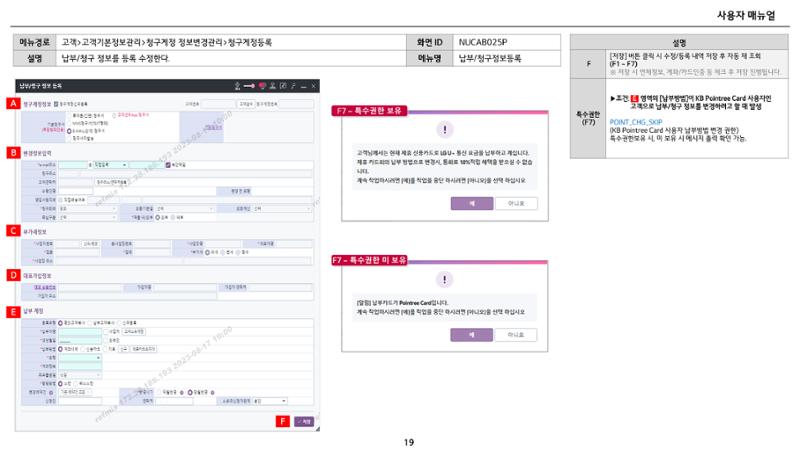Select the filled radio in the 납부일 options
Viewport: 800px width, 450px height.
pyautogui.click(x=190, y=392)
